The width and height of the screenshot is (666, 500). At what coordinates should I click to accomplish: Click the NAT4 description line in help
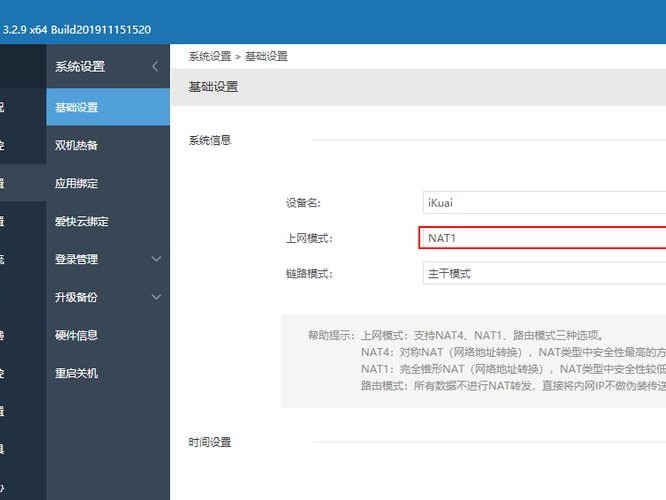514,352
